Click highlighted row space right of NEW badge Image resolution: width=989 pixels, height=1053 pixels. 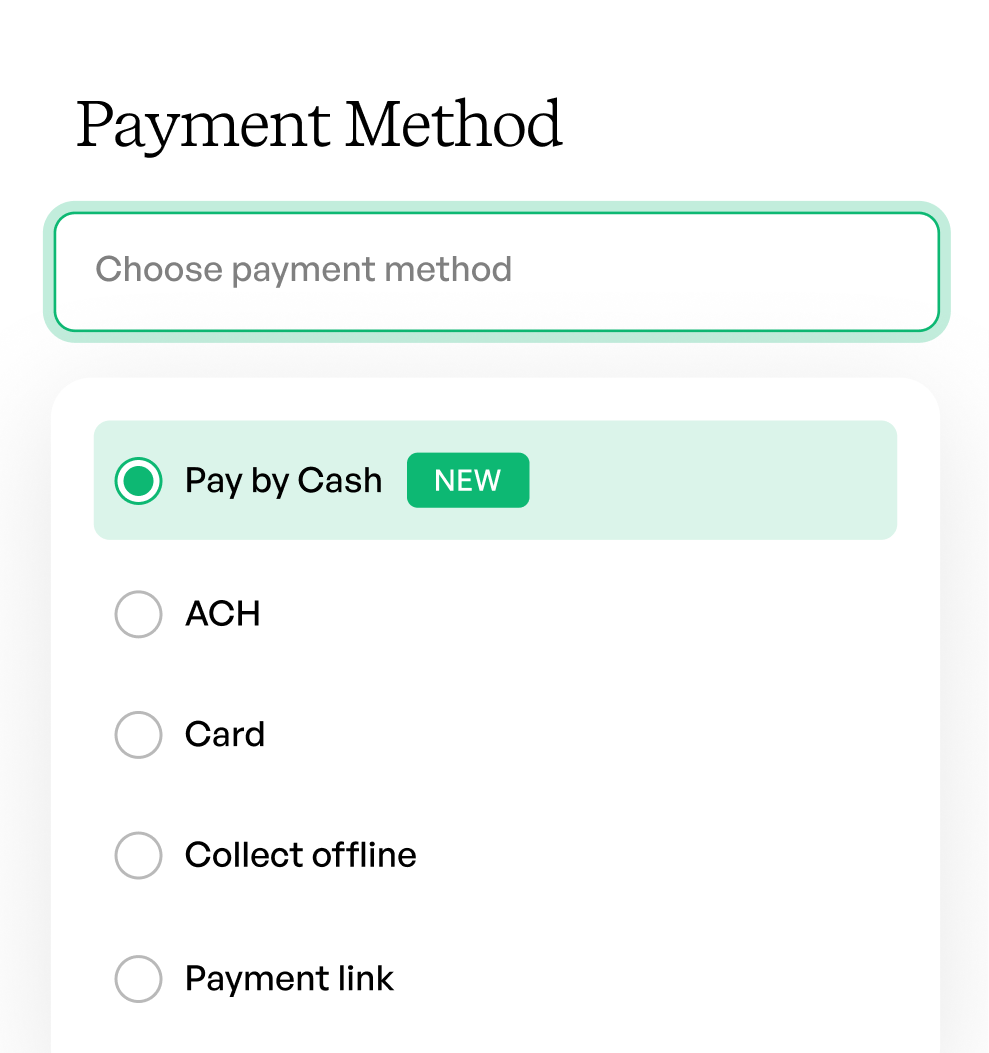(710, 481)
